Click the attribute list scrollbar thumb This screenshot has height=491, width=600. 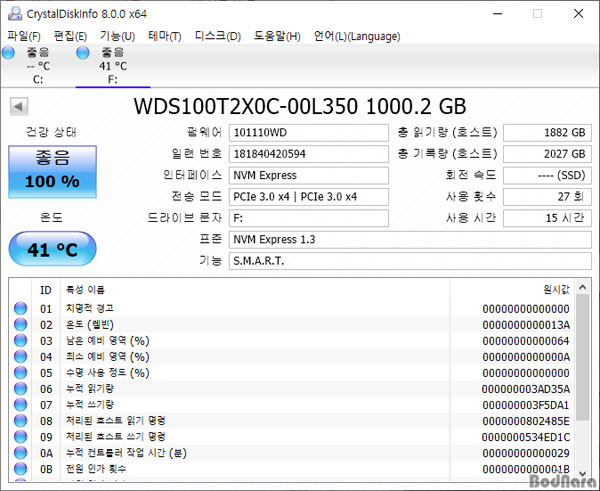pyautogui.click(x=583, y=358)
